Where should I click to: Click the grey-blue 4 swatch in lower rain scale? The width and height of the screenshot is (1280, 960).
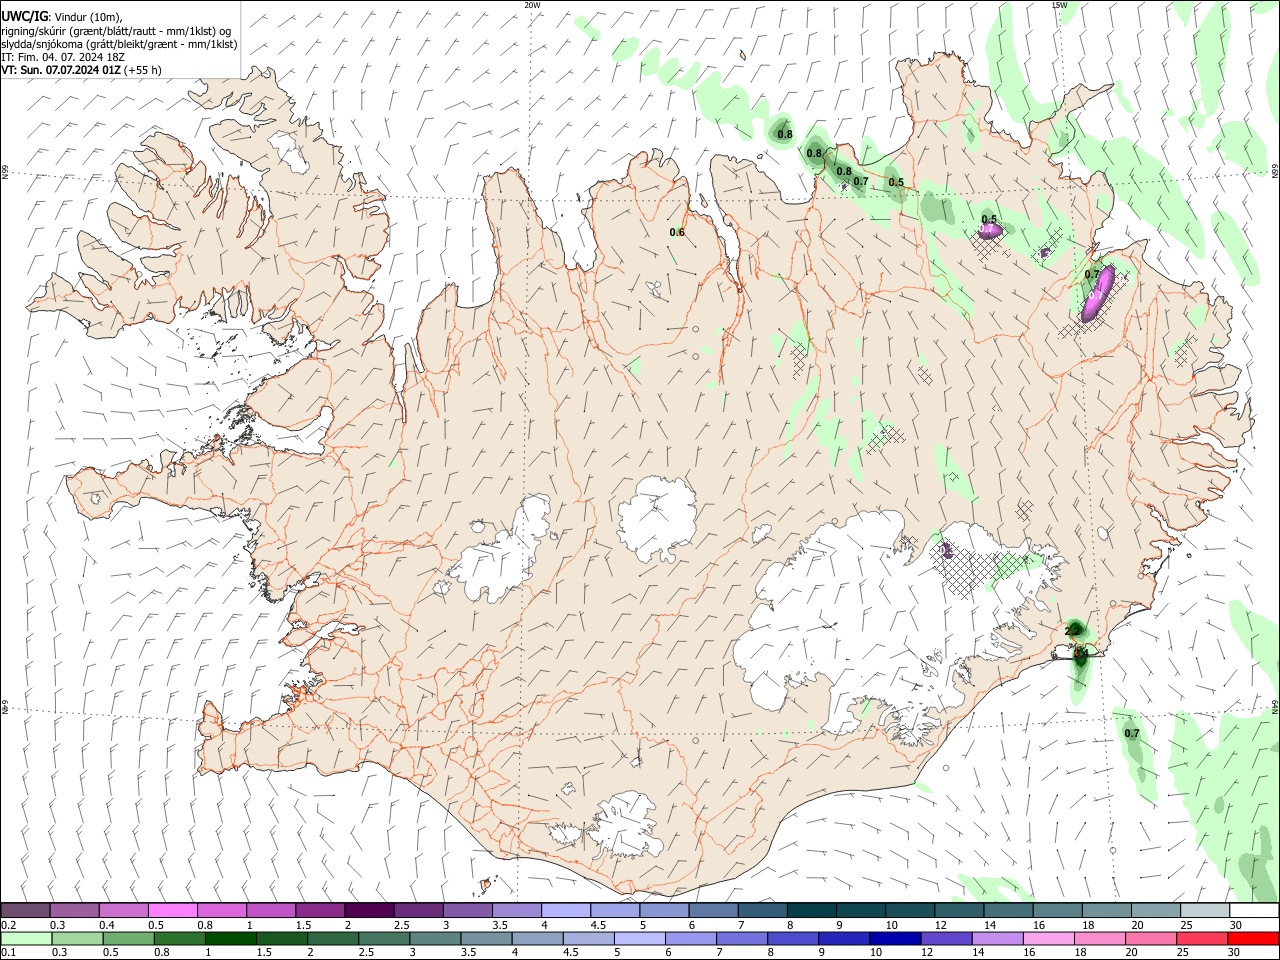tap(538, 938)
